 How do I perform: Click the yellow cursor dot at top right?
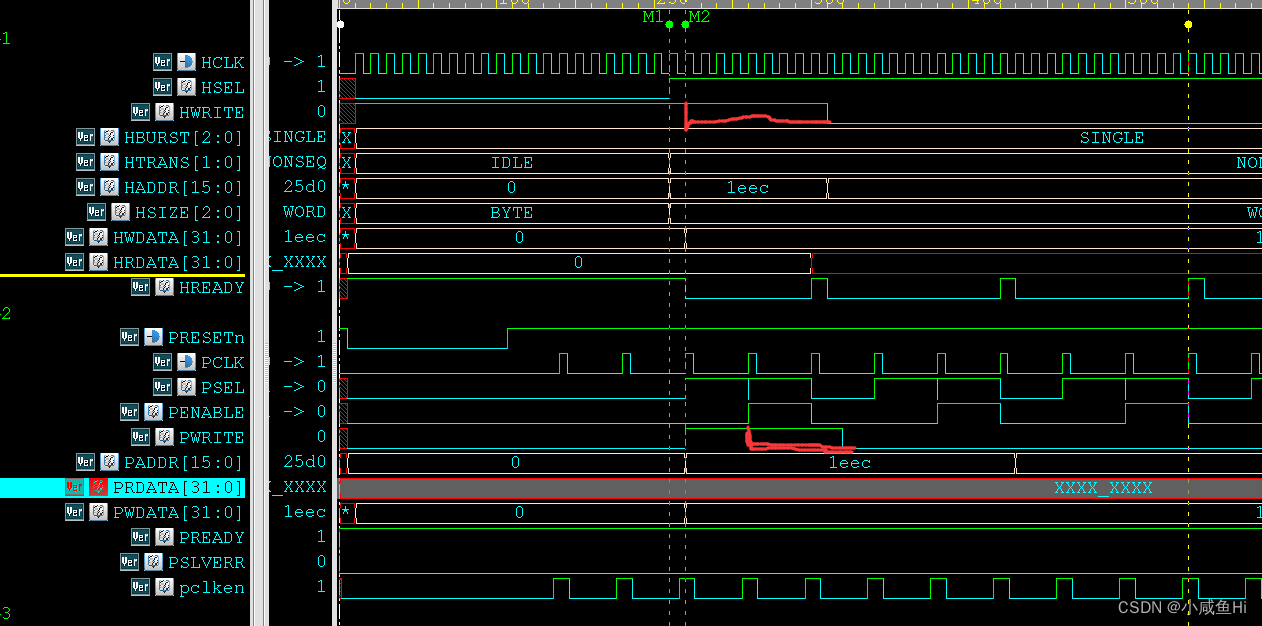(x=1188, y=24)
